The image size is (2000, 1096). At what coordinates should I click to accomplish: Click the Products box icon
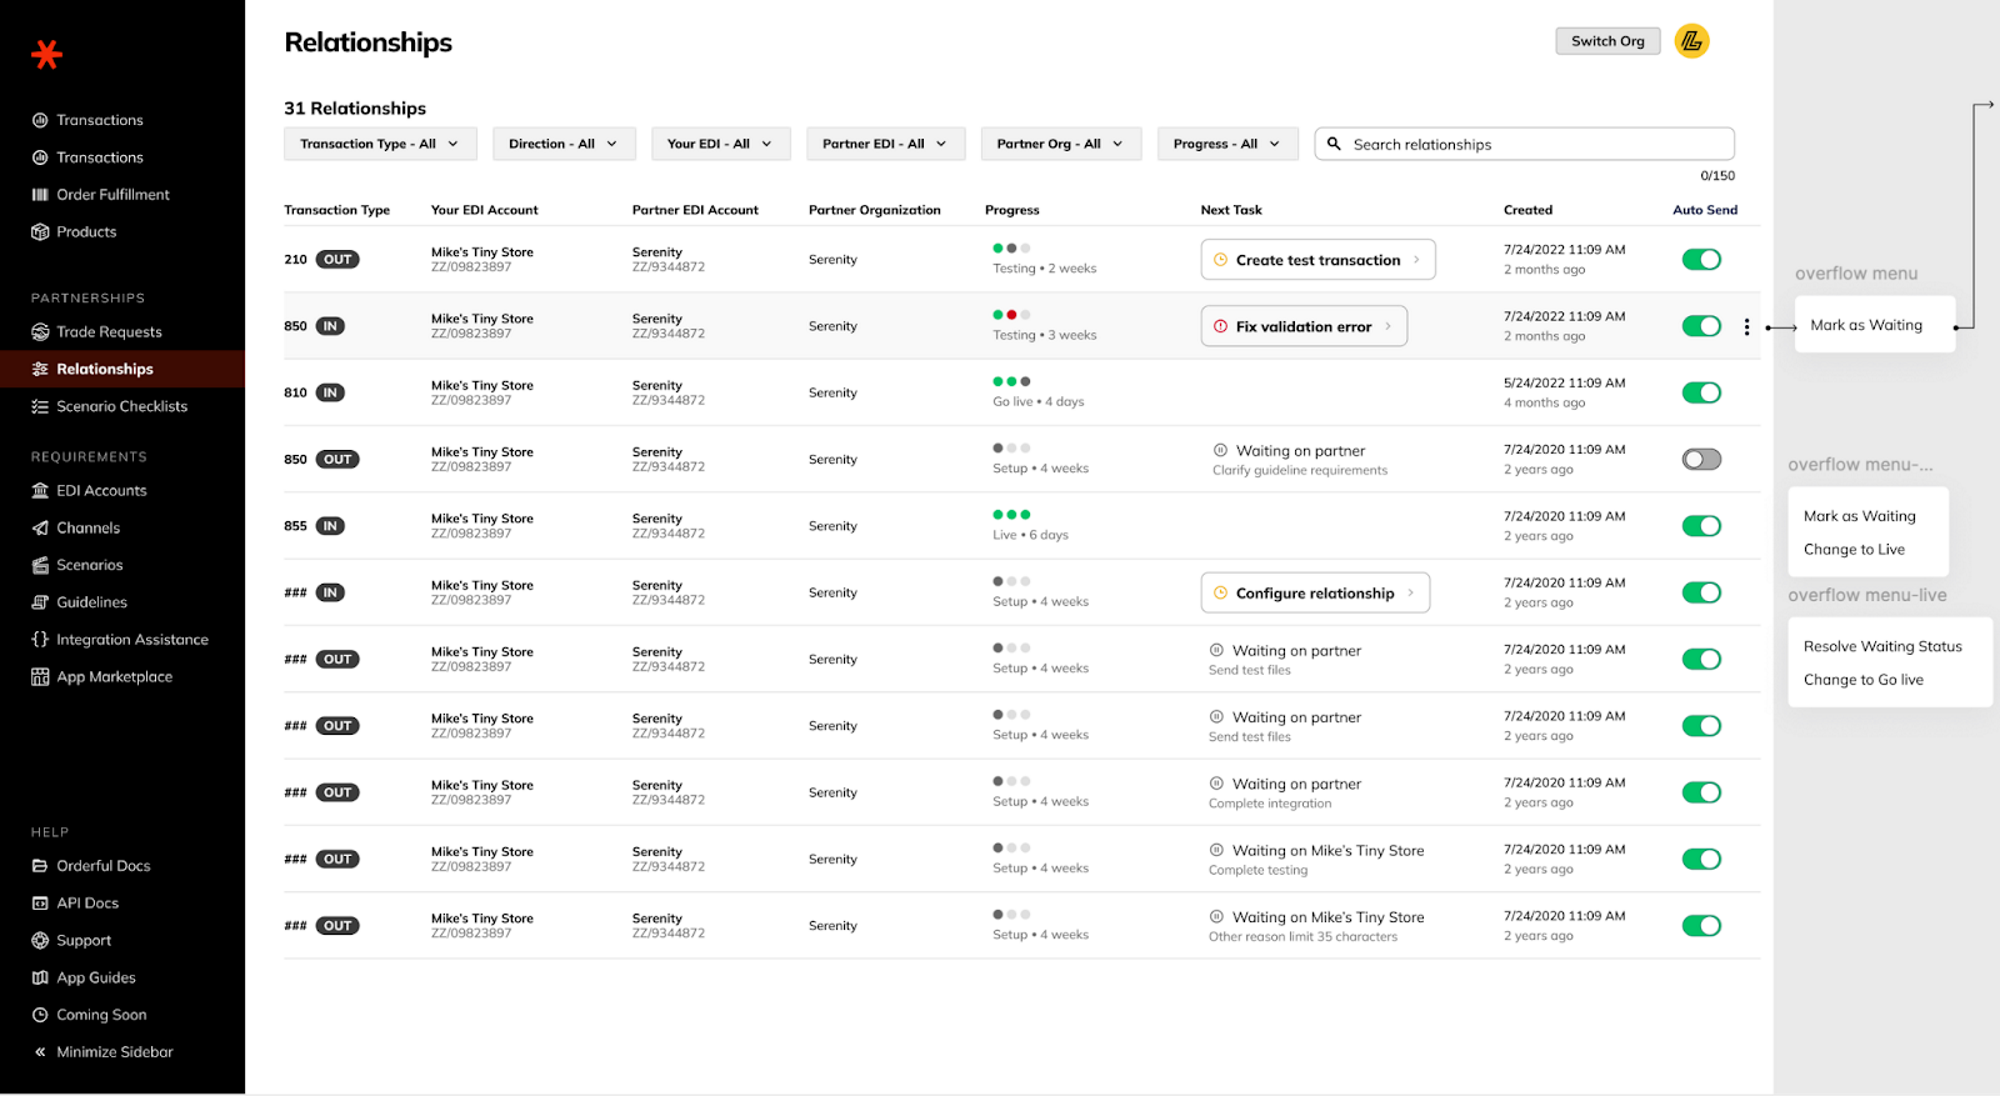click(40, 232)
